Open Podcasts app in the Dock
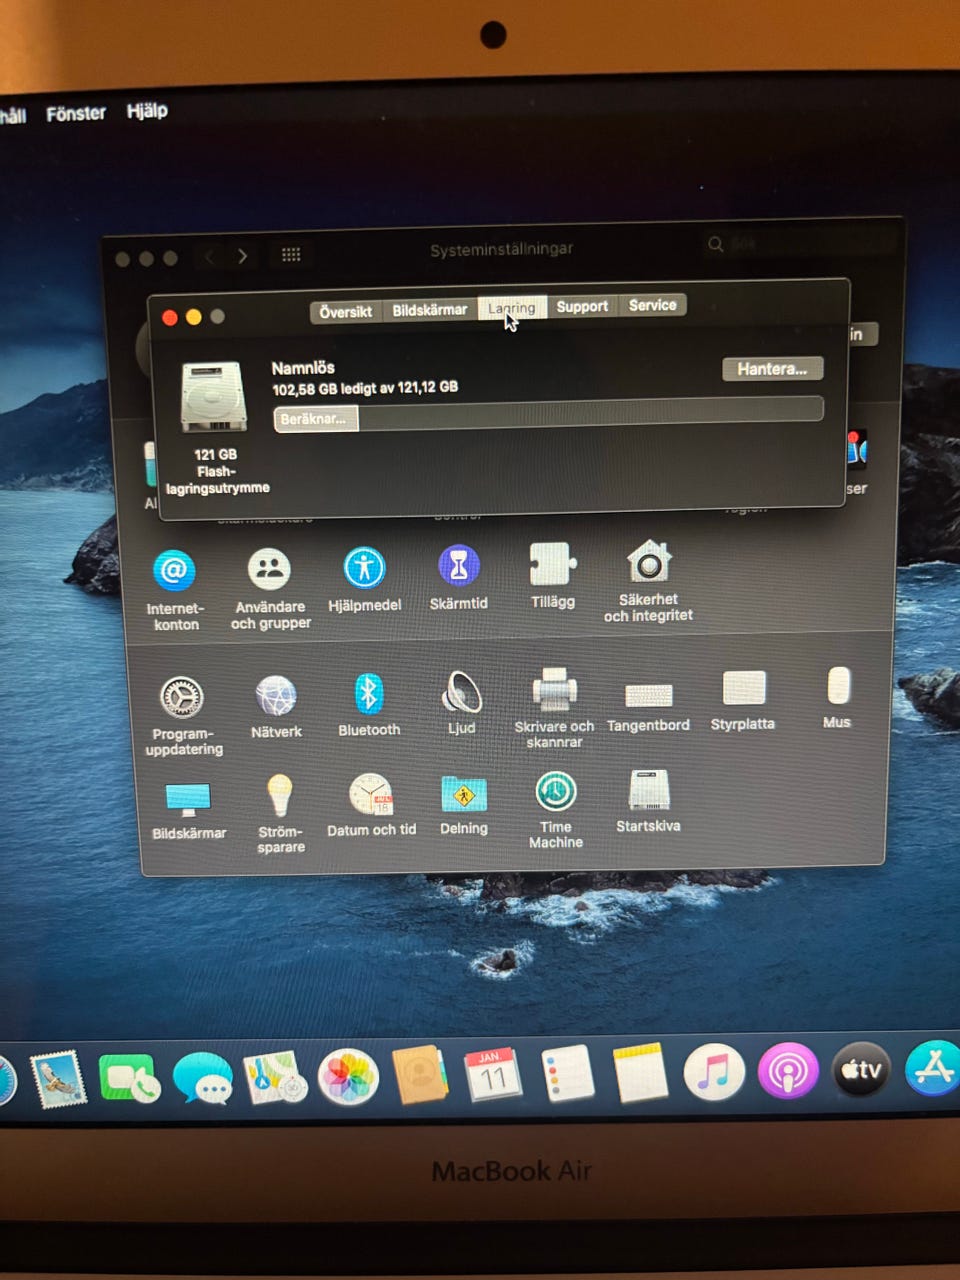 click(x=787, y=1071)
